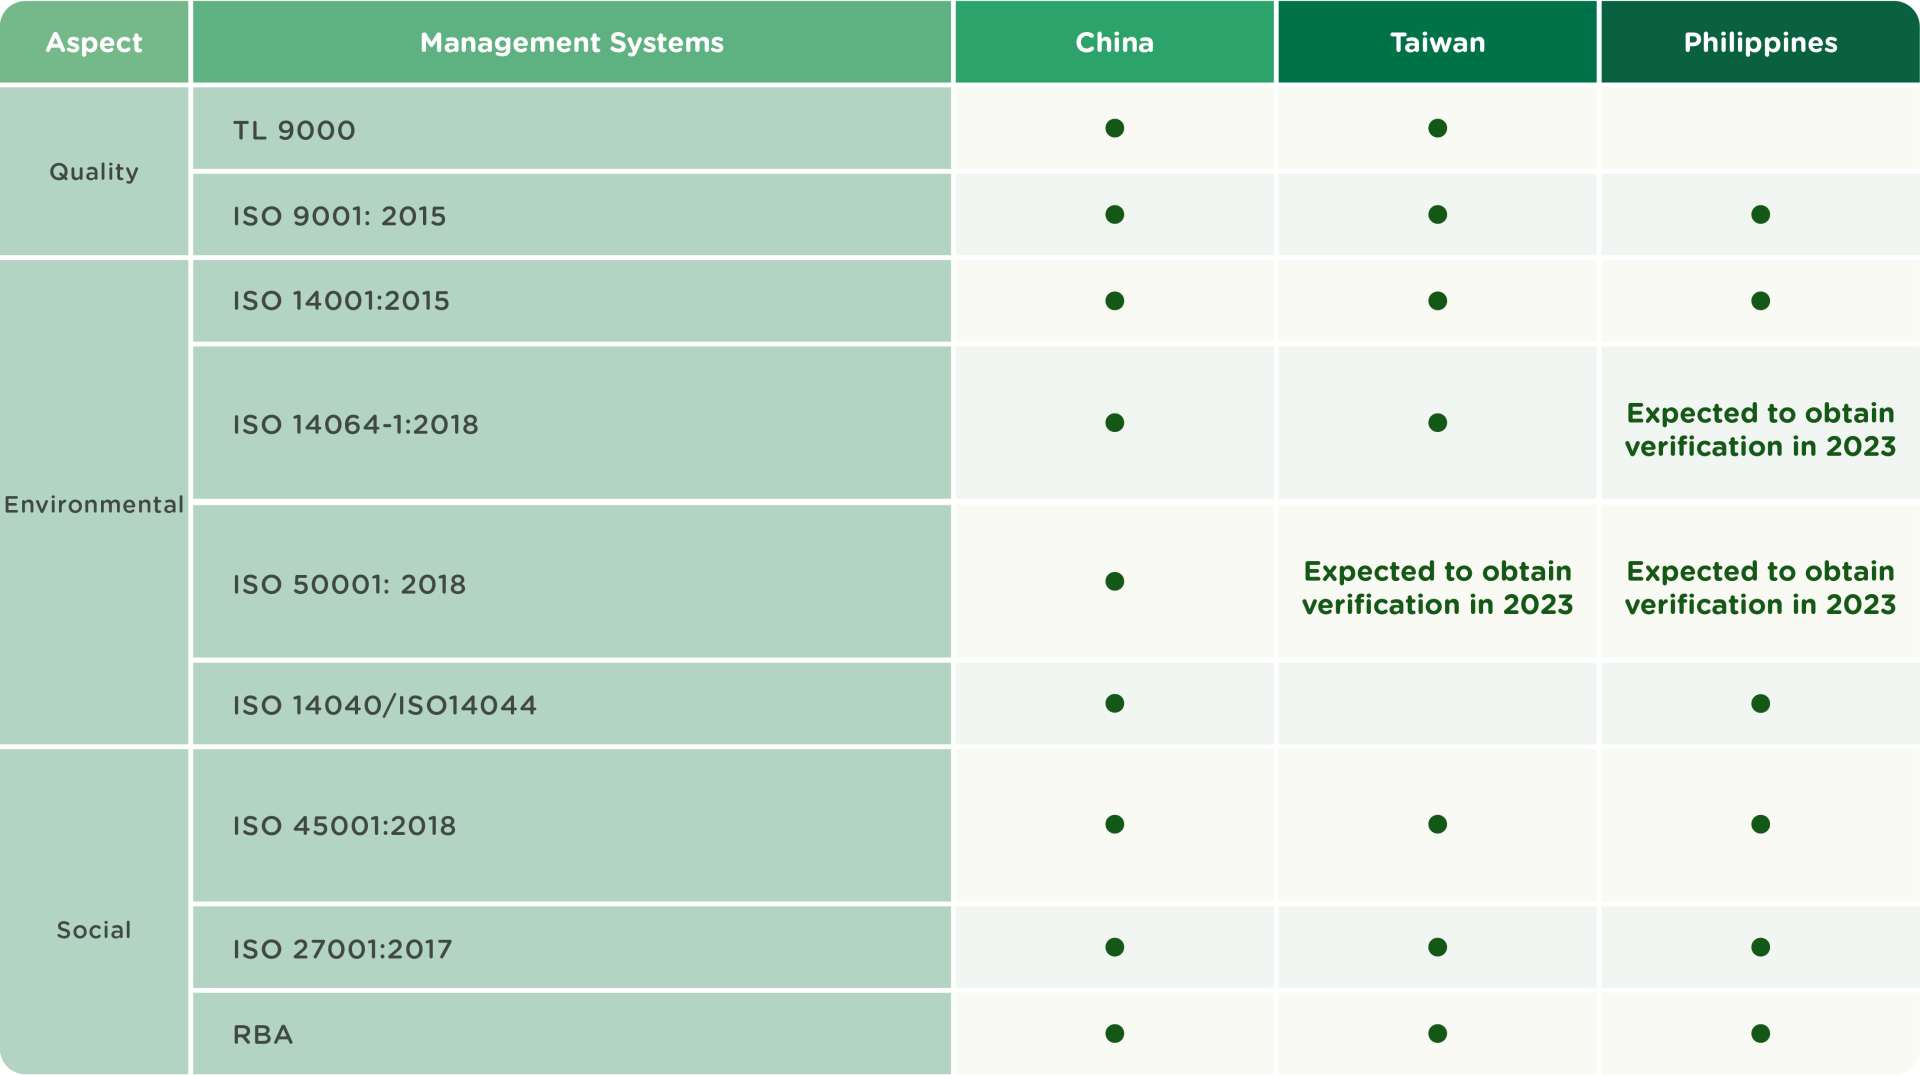1920x1075 pixels.
Task: Click the Social aspect cell
Action: tap(94, 930)
